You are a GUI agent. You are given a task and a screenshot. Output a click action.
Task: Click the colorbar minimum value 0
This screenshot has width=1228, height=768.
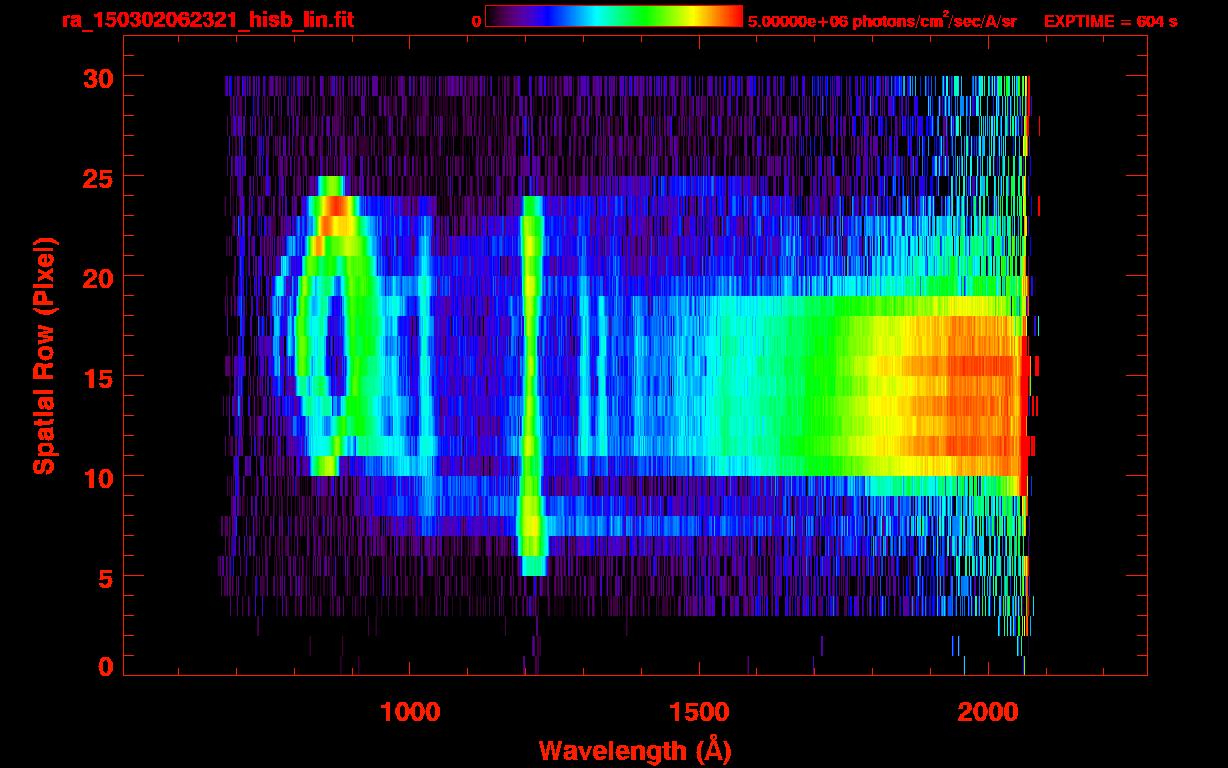(476, 21)
